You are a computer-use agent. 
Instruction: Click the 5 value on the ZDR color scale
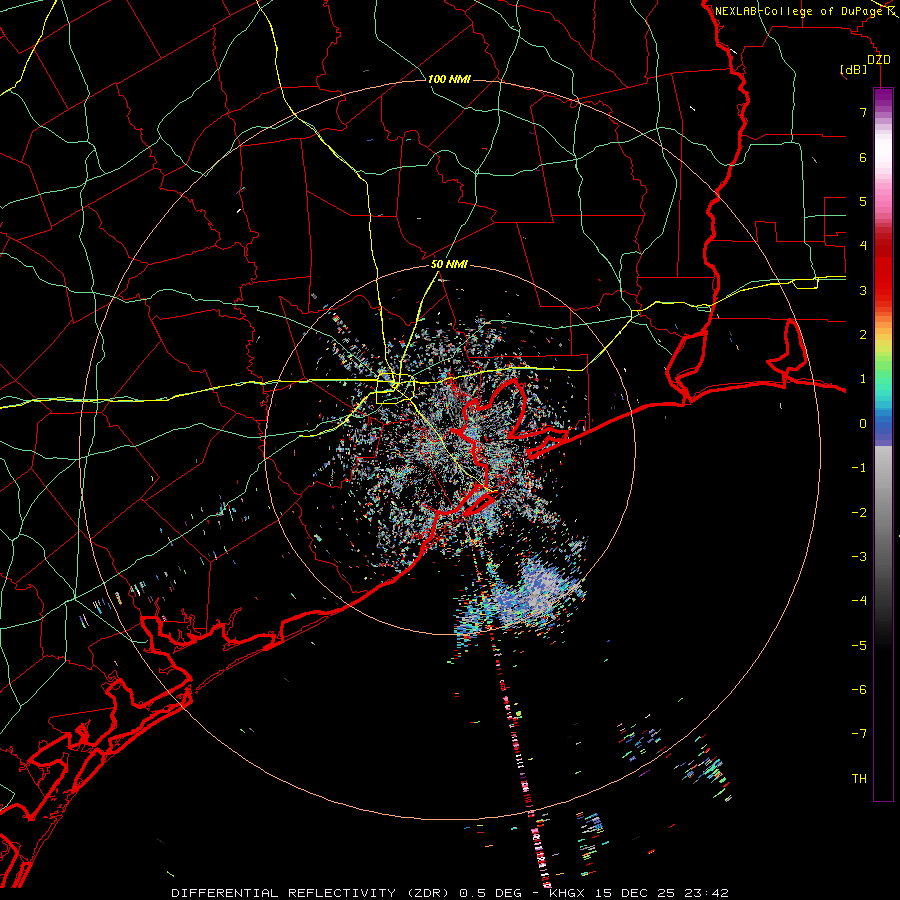pos(863,201)
